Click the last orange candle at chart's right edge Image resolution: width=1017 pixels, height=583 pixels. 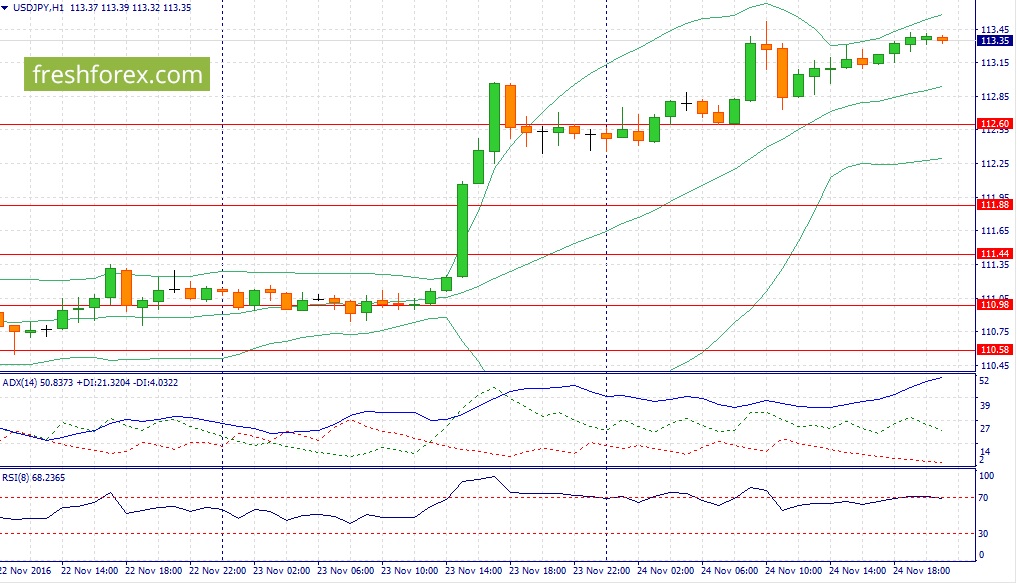942,39
